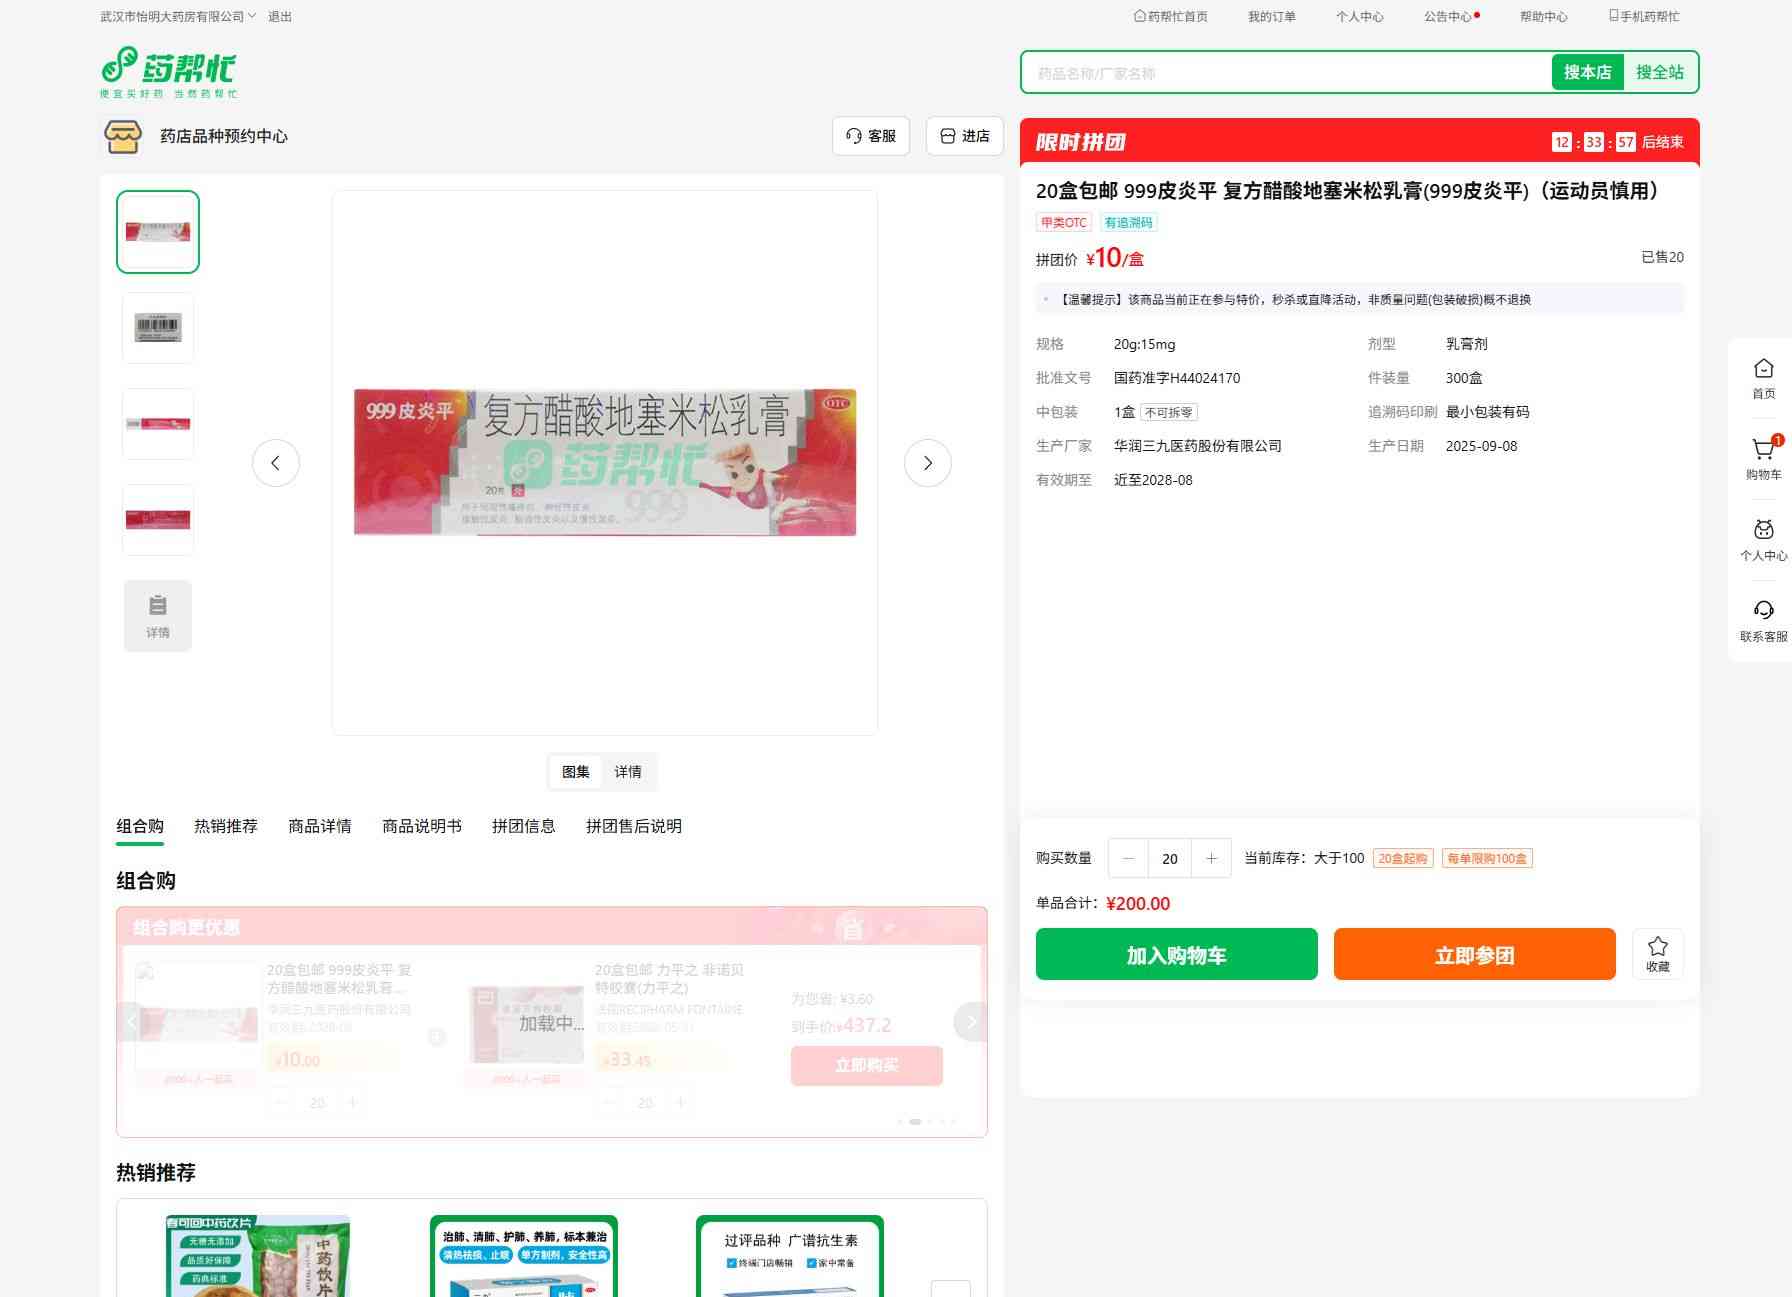1792x1297 pixels.
Task: Increase purchase quantity with plus button
Action: (x=1211, y=858)
